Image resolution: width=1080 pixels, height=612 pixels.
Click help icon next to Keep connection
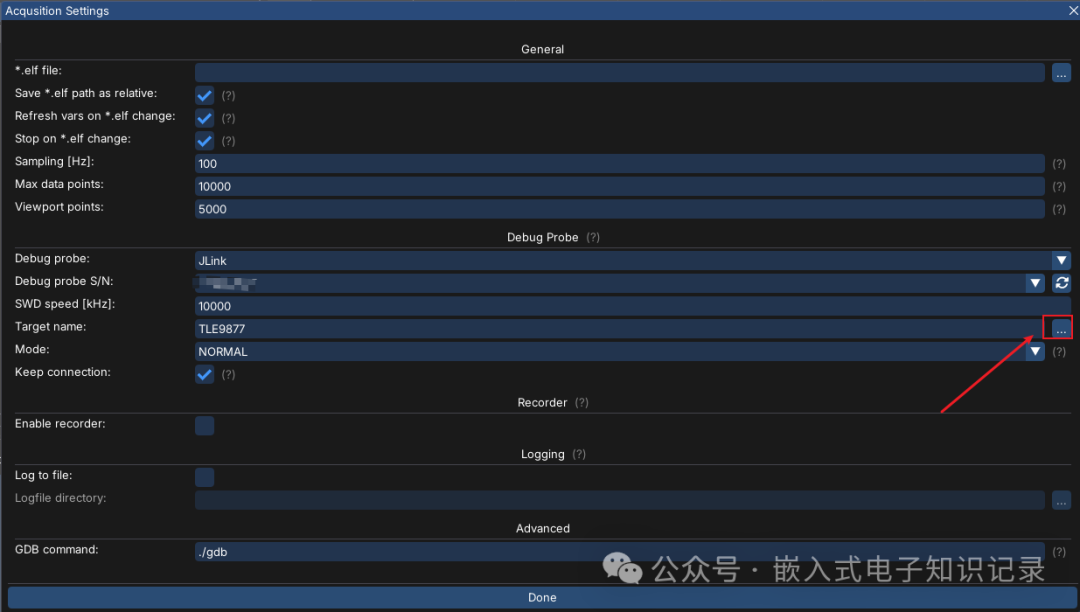[x=228, y=374]
